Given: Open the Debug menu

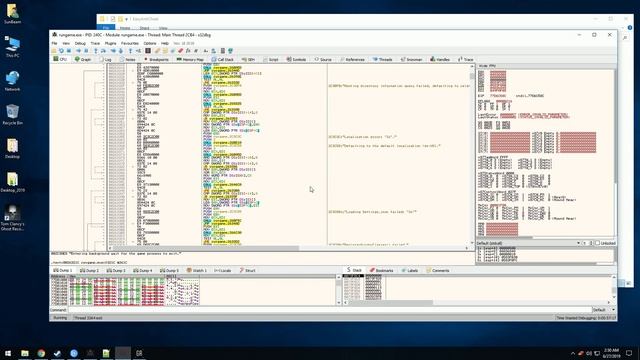Looking at the screenshot, I should coord(80,43).
